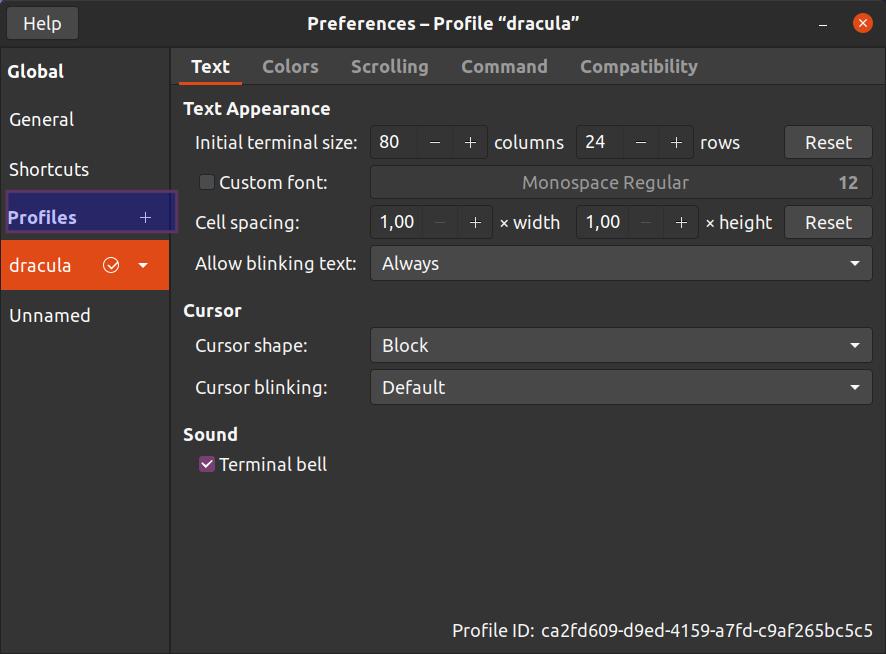
Task: Open the Cursor blinking dropdown
Action: [621, 387]
